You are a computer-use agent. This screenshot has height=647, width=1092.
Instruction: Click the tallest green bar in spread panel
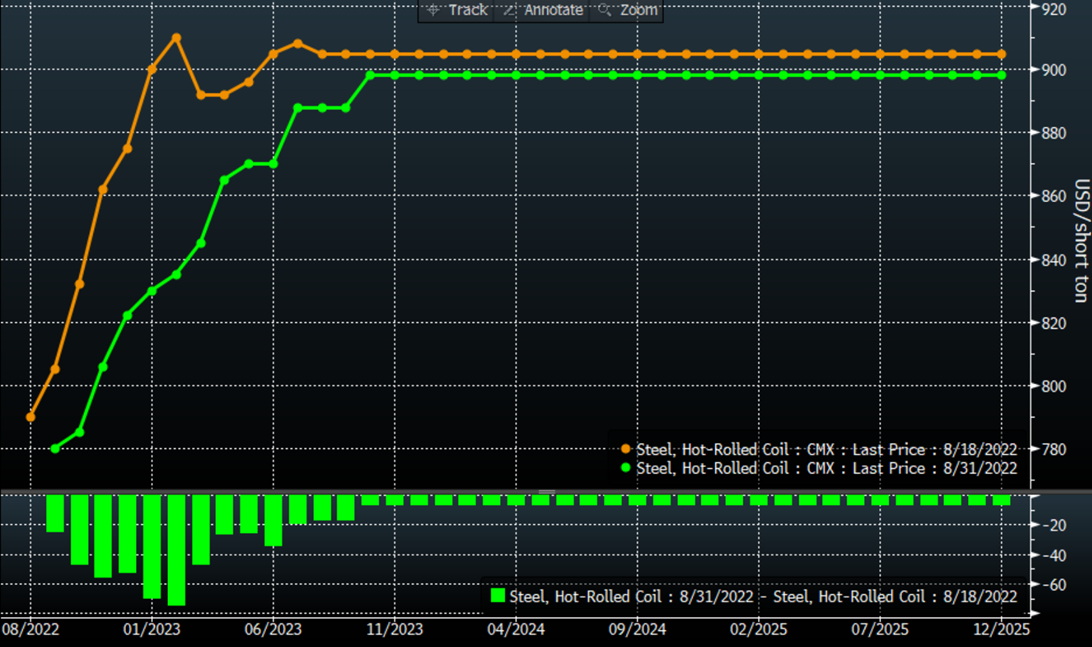click(176, 550)
